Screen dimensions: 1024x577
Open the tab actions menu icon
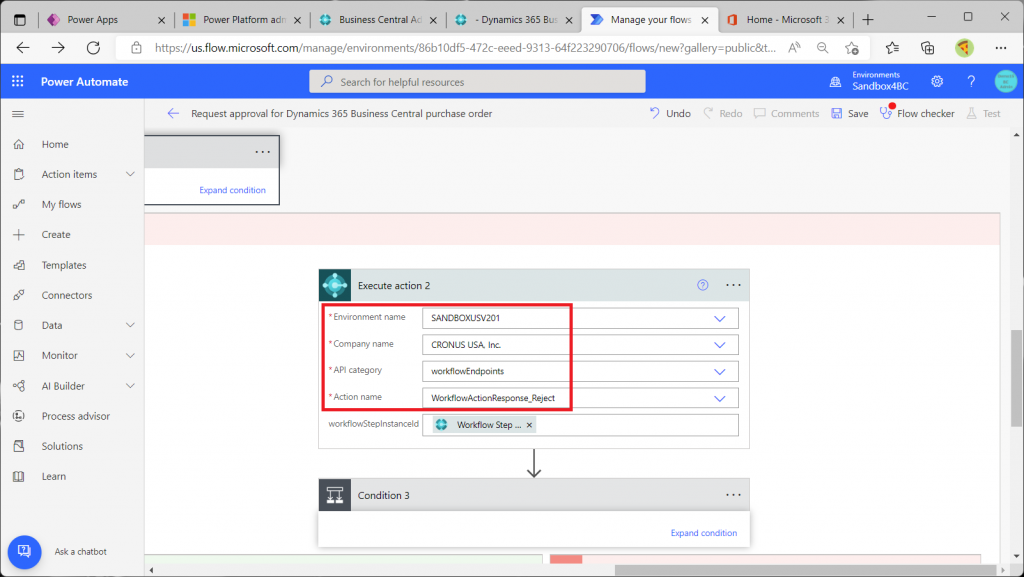[x=20, y=20]
